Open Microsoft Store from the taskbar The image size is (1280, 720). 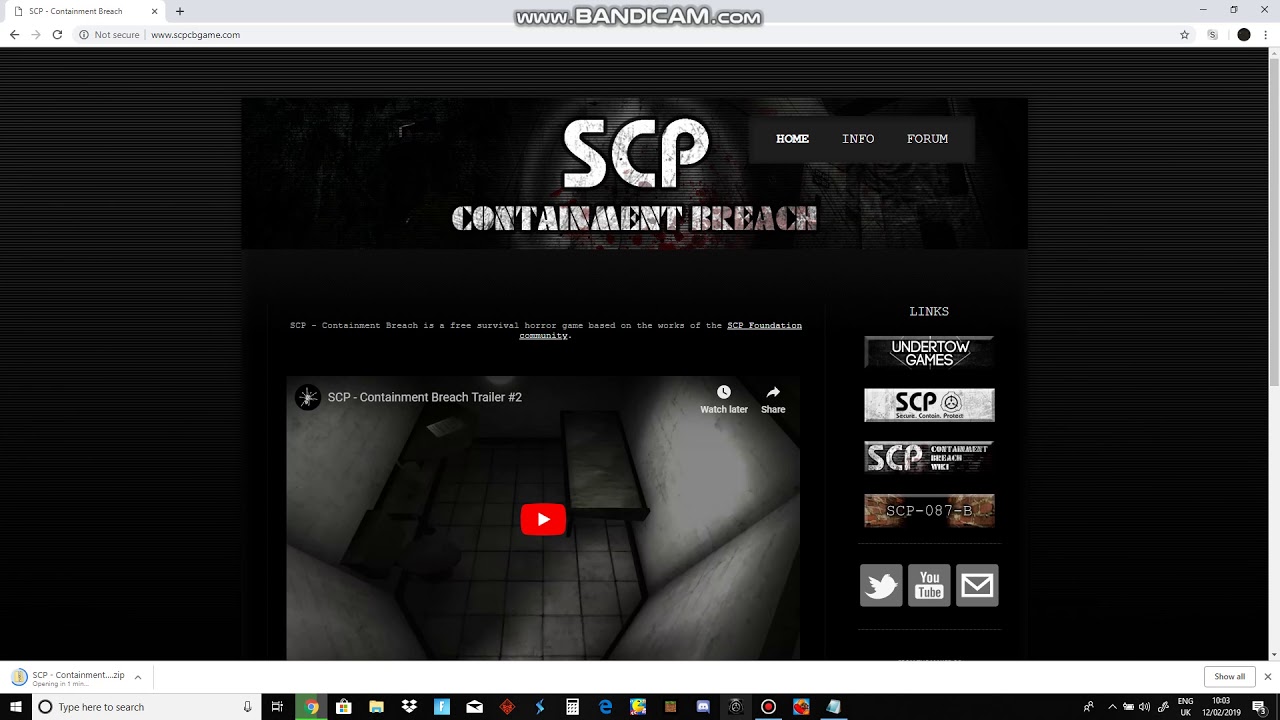(344, 707)
